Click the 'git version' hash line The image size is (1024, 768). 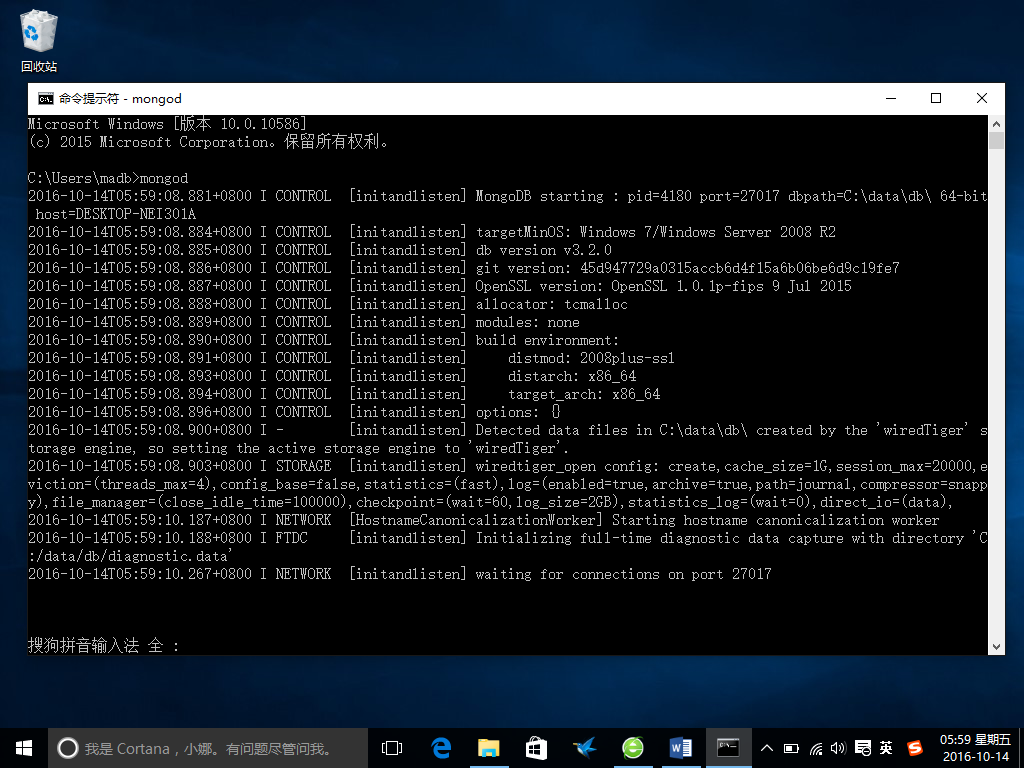pos(687,268)
